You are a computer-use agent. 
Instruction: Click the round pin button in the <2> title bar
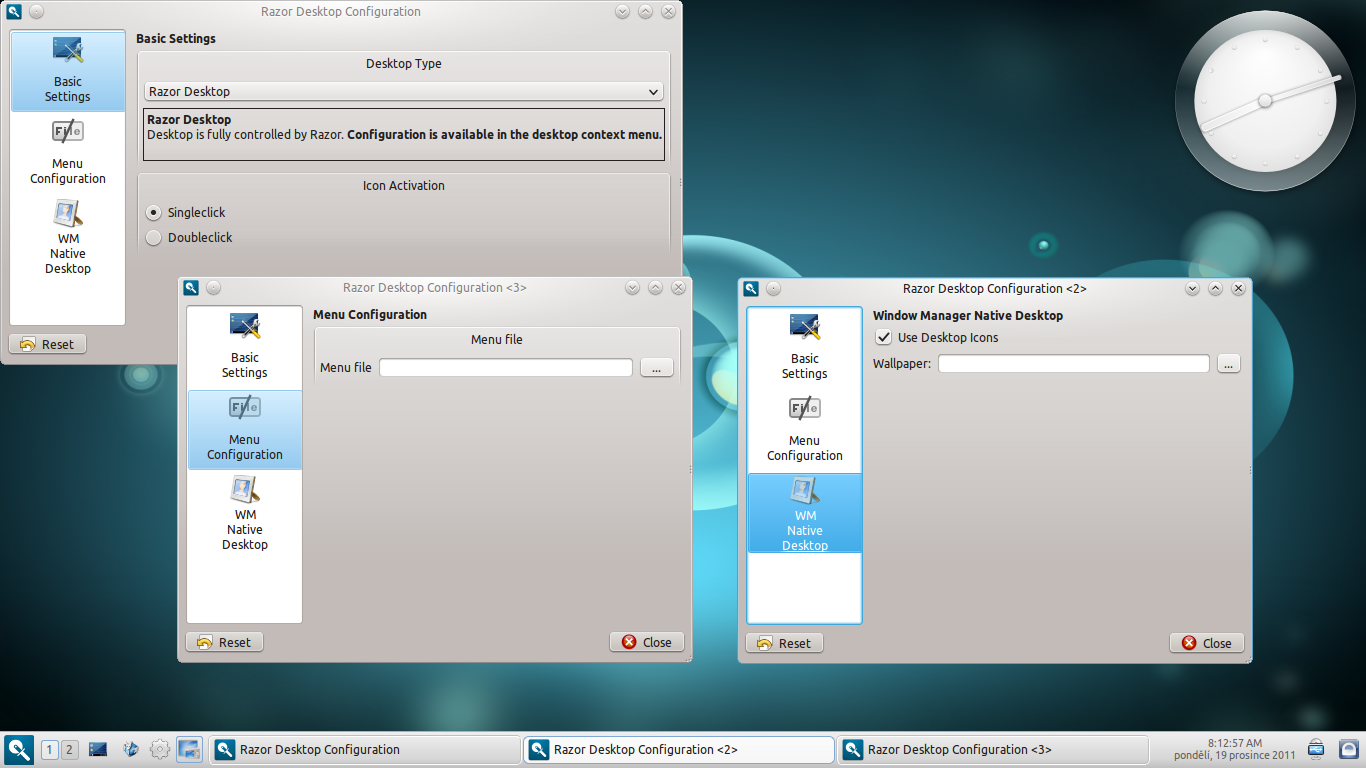pyautogui.click(x=773, y=288)
